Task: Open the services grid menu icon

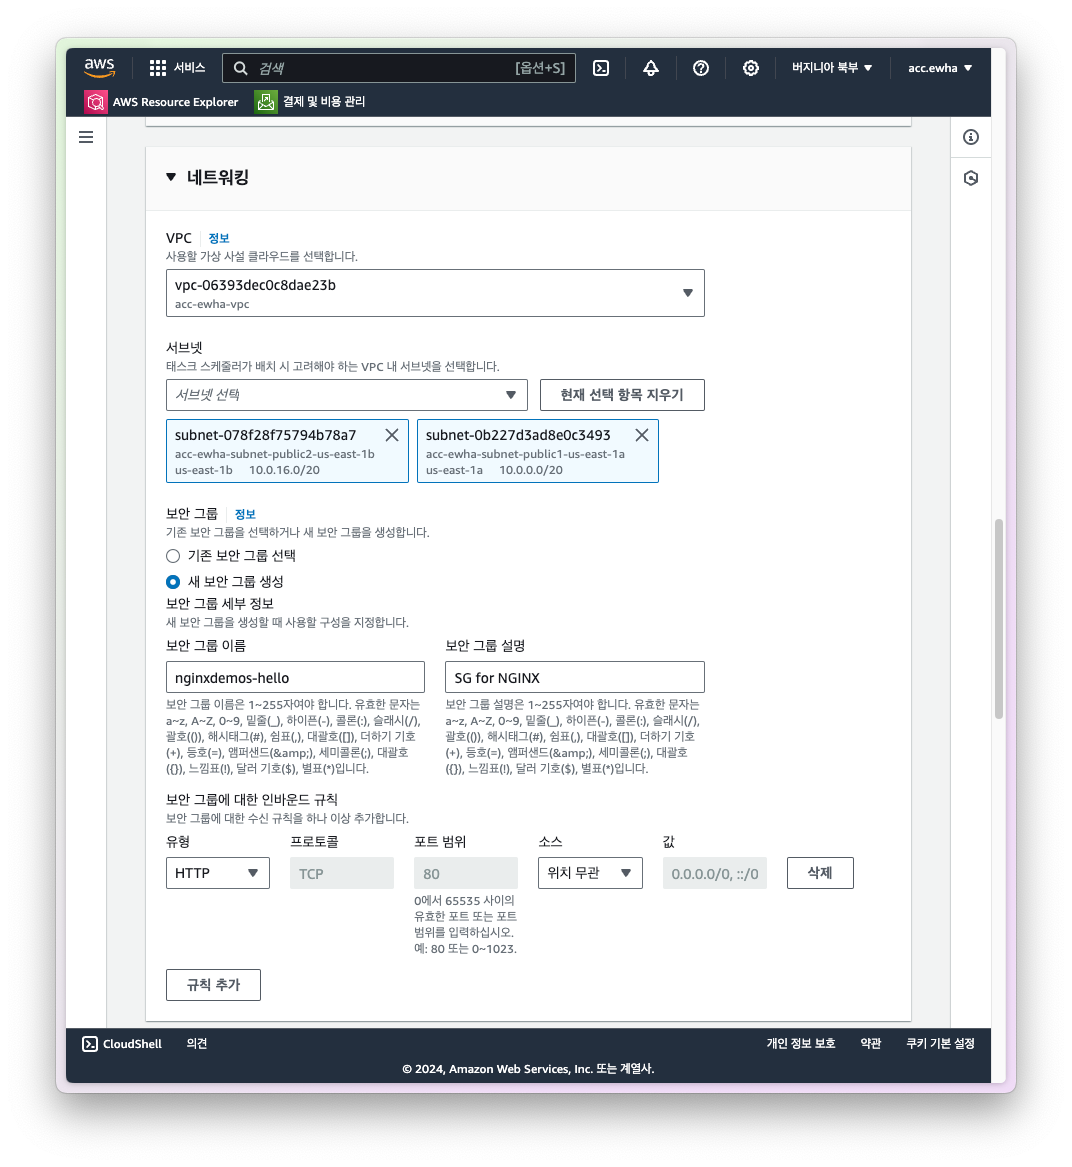Action: [158, 68]
